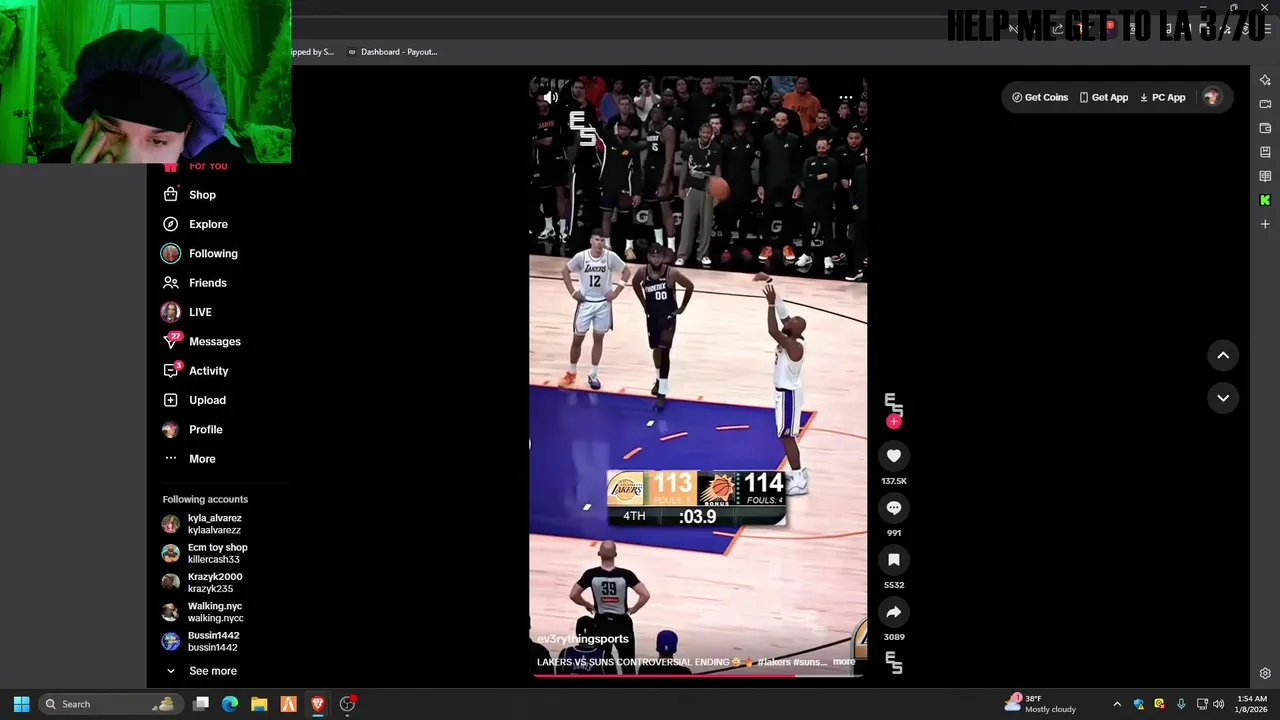
Task: Open the profile avatar at top right
Action: pyautogui.click(x=1212, y=97)
